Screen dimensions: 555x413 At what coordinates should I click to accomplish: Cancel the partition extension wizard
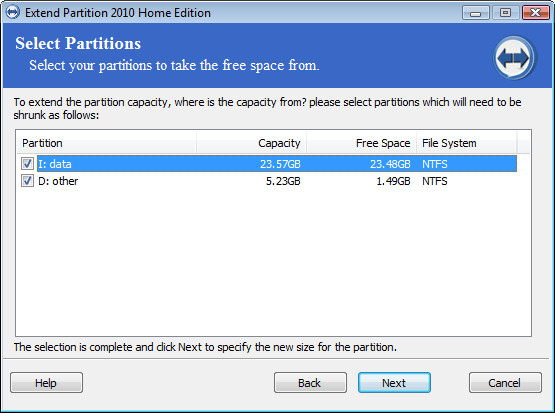(505, 383)
